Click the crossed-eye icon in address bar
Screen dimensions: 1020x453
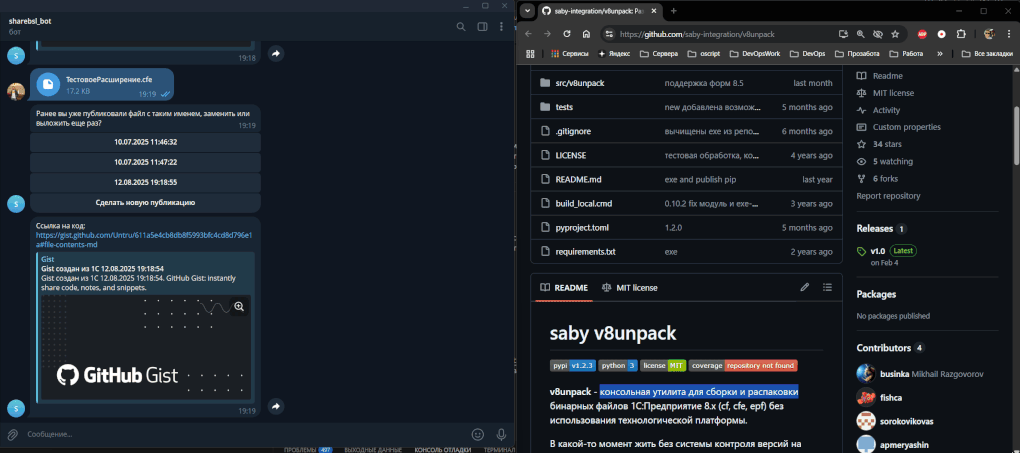tap(878, 34)
